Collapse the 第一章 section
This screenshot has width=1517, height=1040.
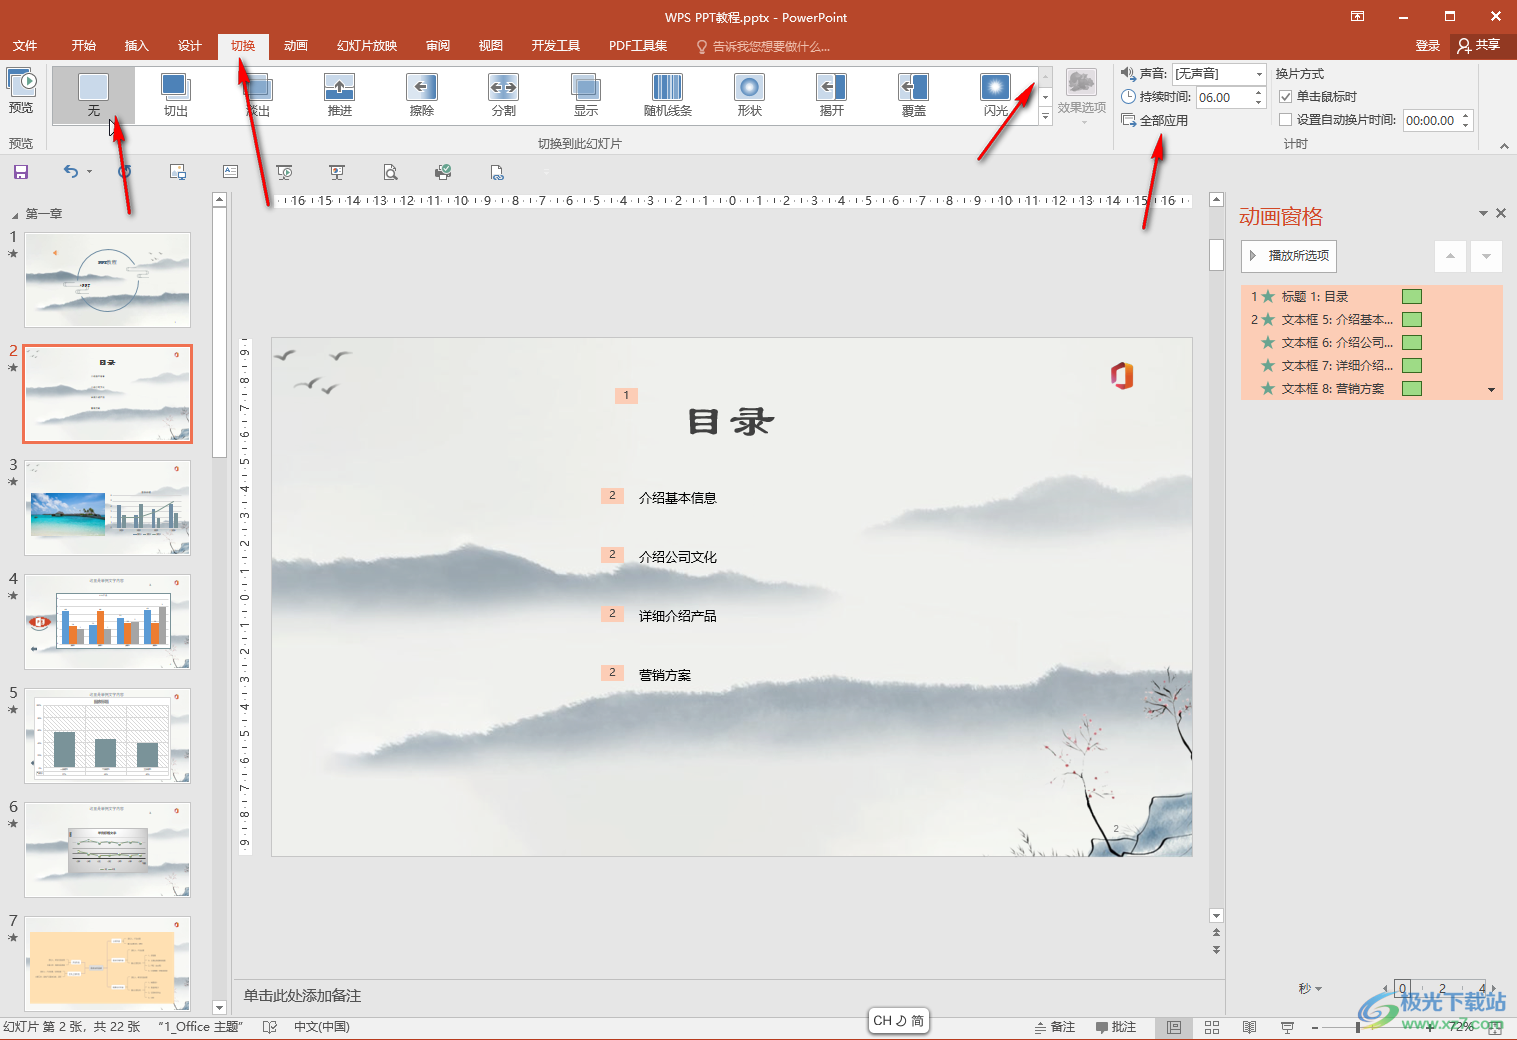15,215
